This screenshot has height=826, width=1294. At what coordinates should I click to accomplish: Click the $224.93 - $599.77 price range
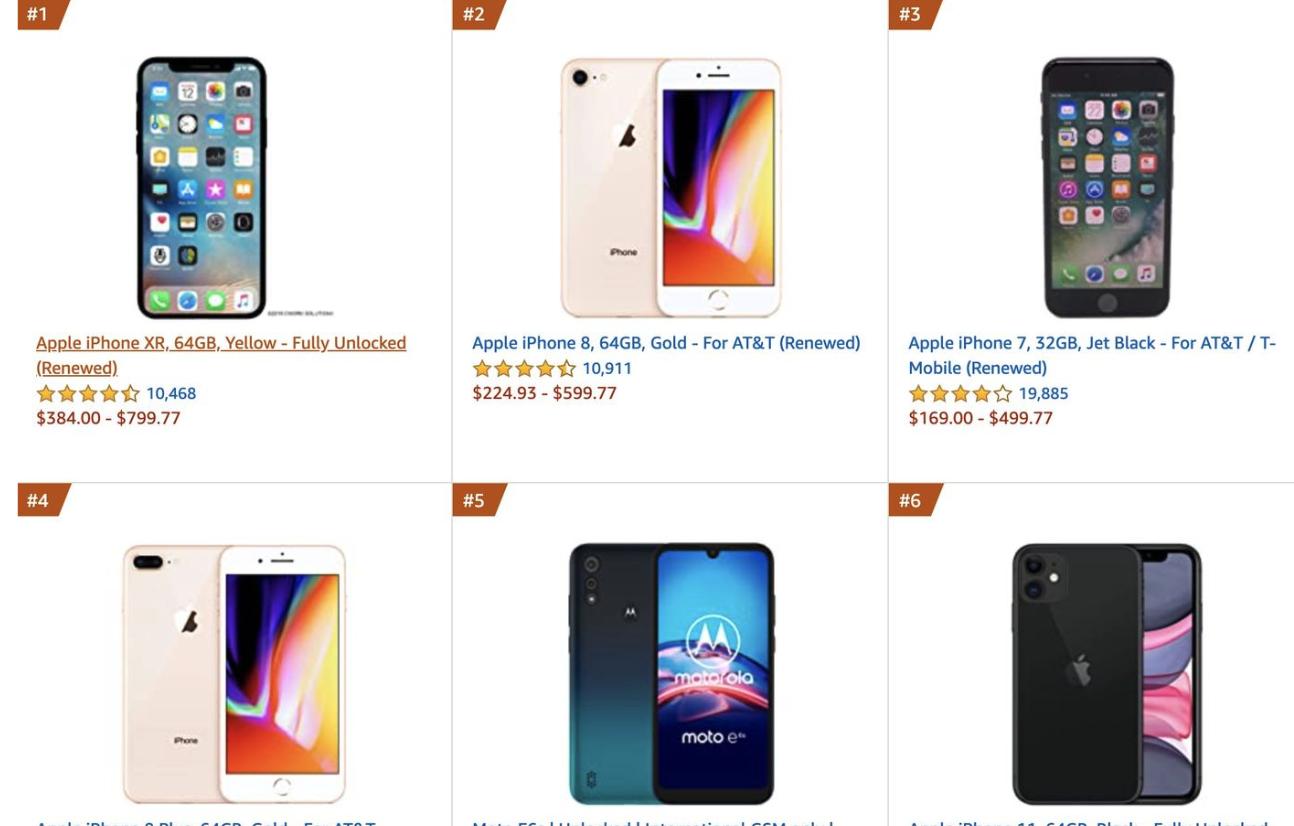pyautogui.click(x=544, y=393)
